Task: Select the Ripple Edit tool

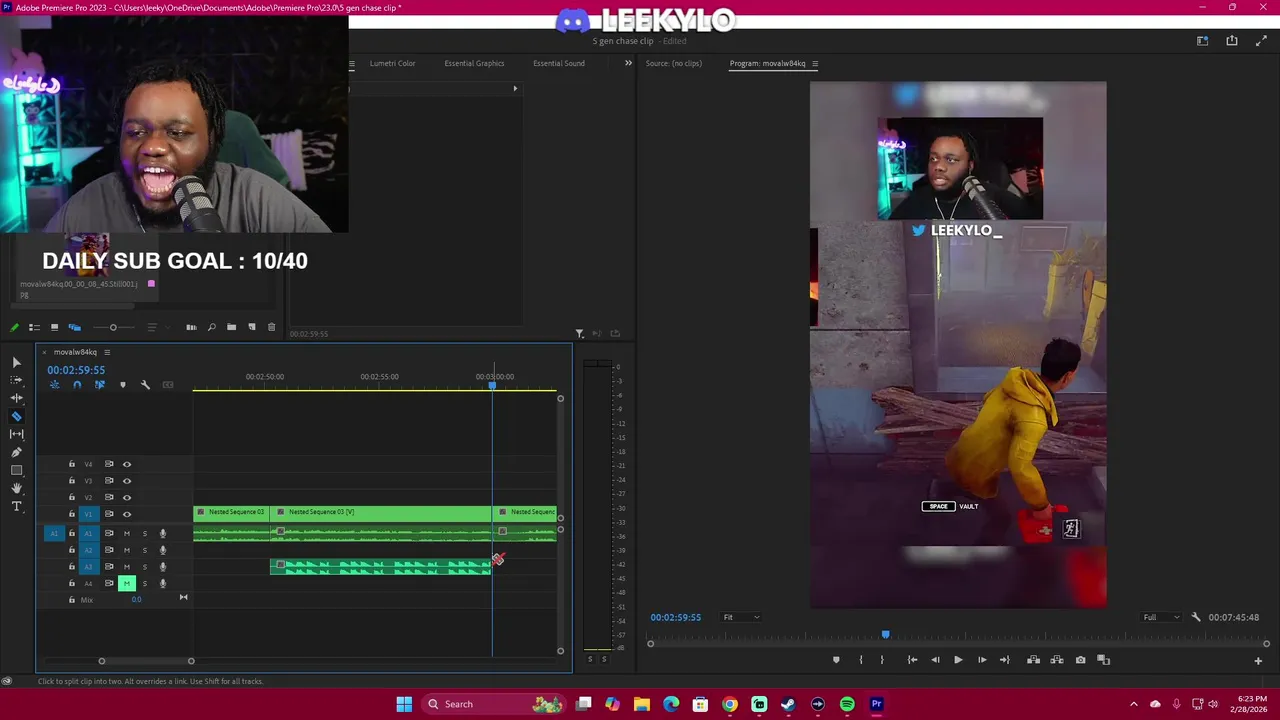Action: [16, 398]
